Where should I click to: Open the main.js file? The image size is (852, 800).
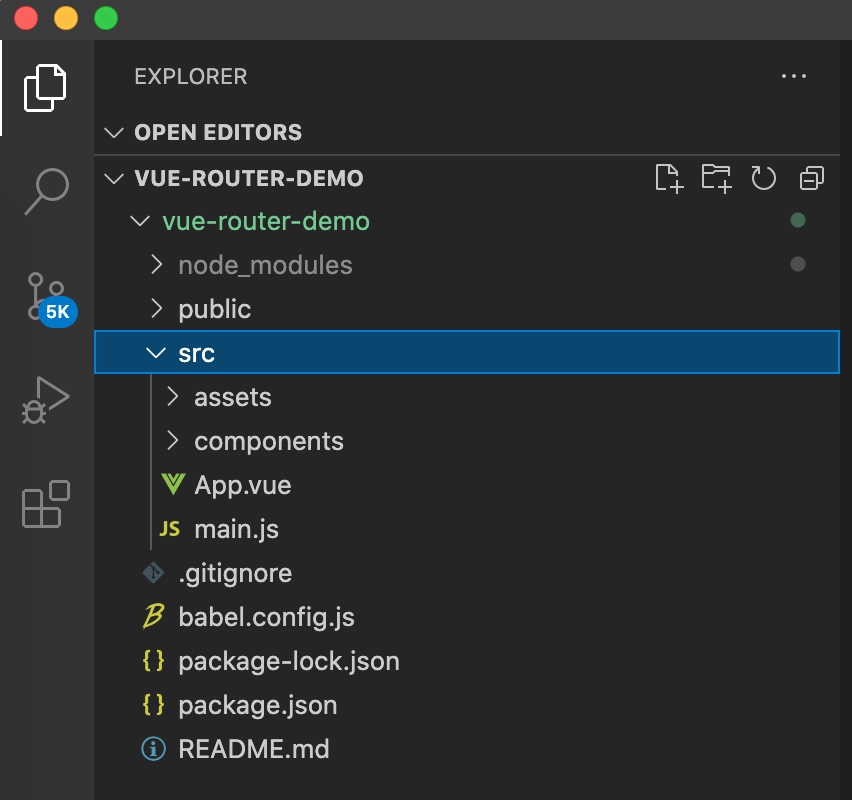click(467, 529)
